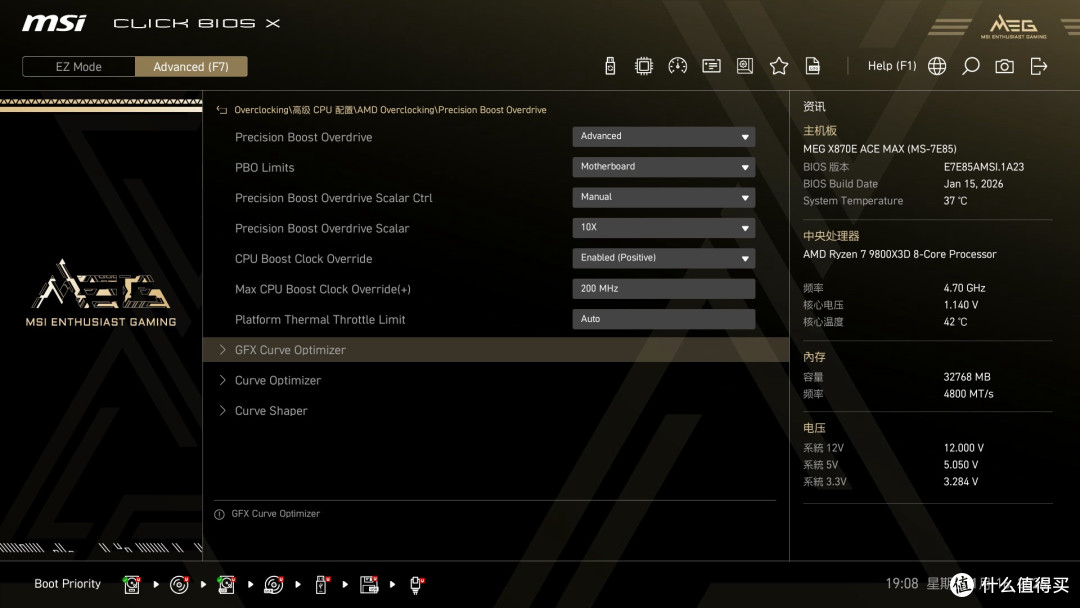The width and height of the screenshot is (1080, 608).
Task: Click the 5.050 V system voltage value
Action: click(x=961, y=465)
